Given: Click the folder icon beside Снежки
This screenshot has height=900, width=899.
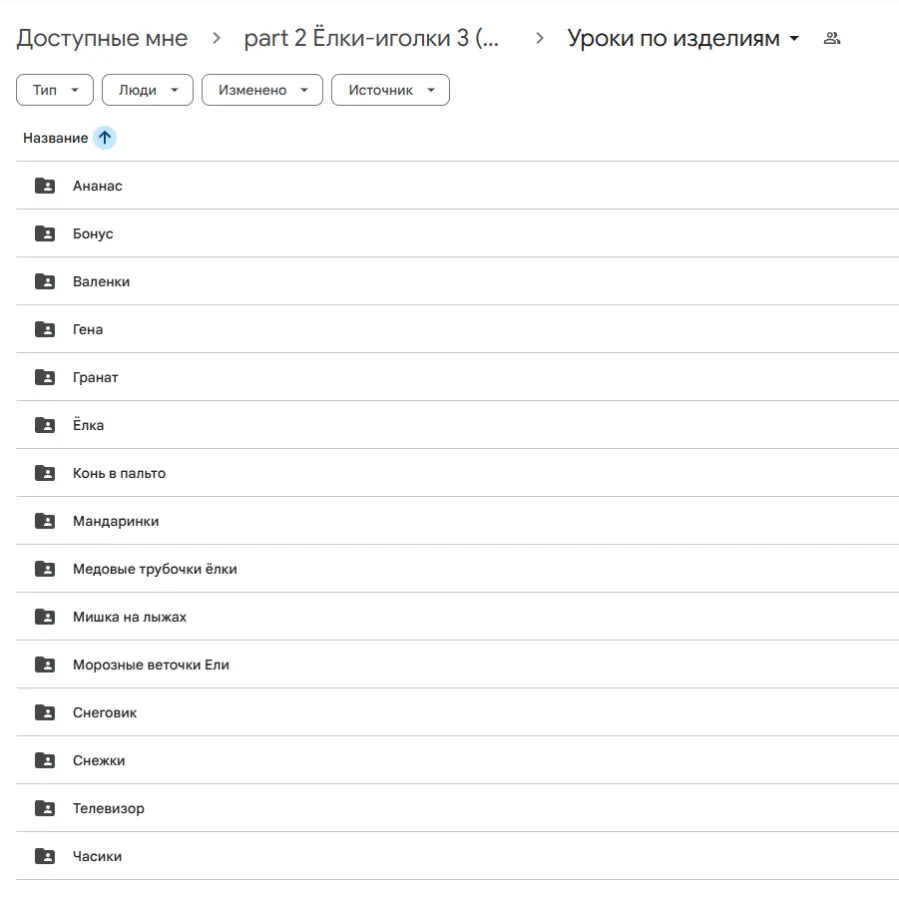Looking at the screenshot, I should 44,760.
